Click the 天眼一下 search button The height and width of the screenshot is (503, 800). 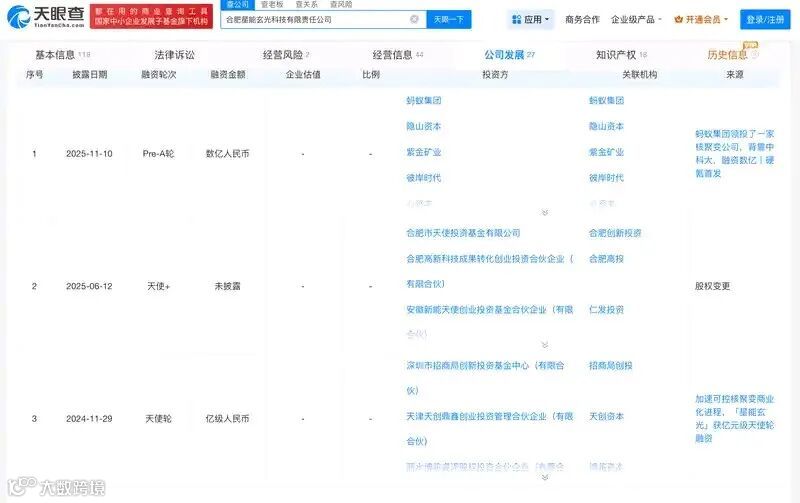click(448, 19)
